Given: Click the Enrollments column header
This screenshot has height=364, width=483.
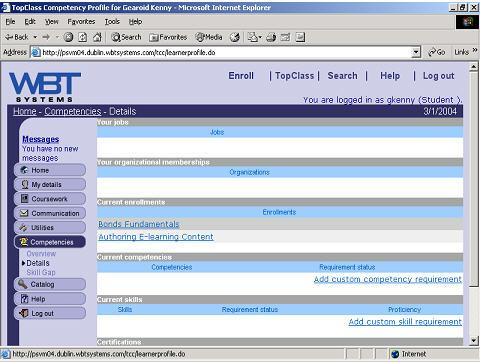Looking at the screenshot, I should [x=279, y=212].
